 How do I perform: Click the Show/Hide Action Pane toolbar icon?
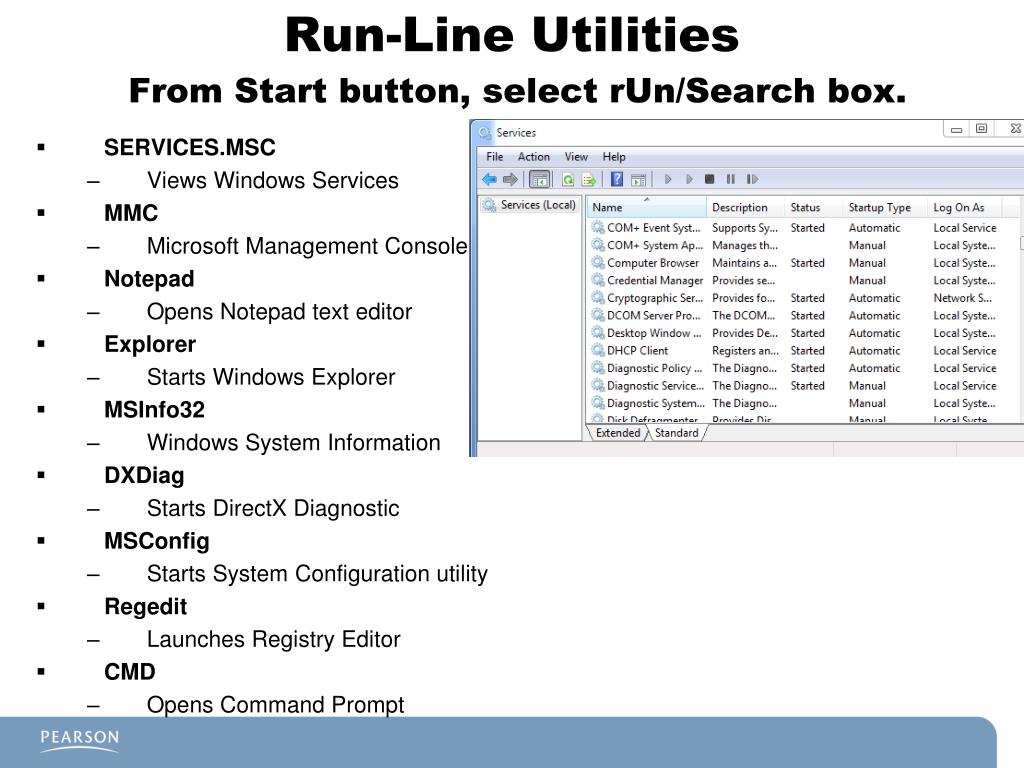coord(639,179)
